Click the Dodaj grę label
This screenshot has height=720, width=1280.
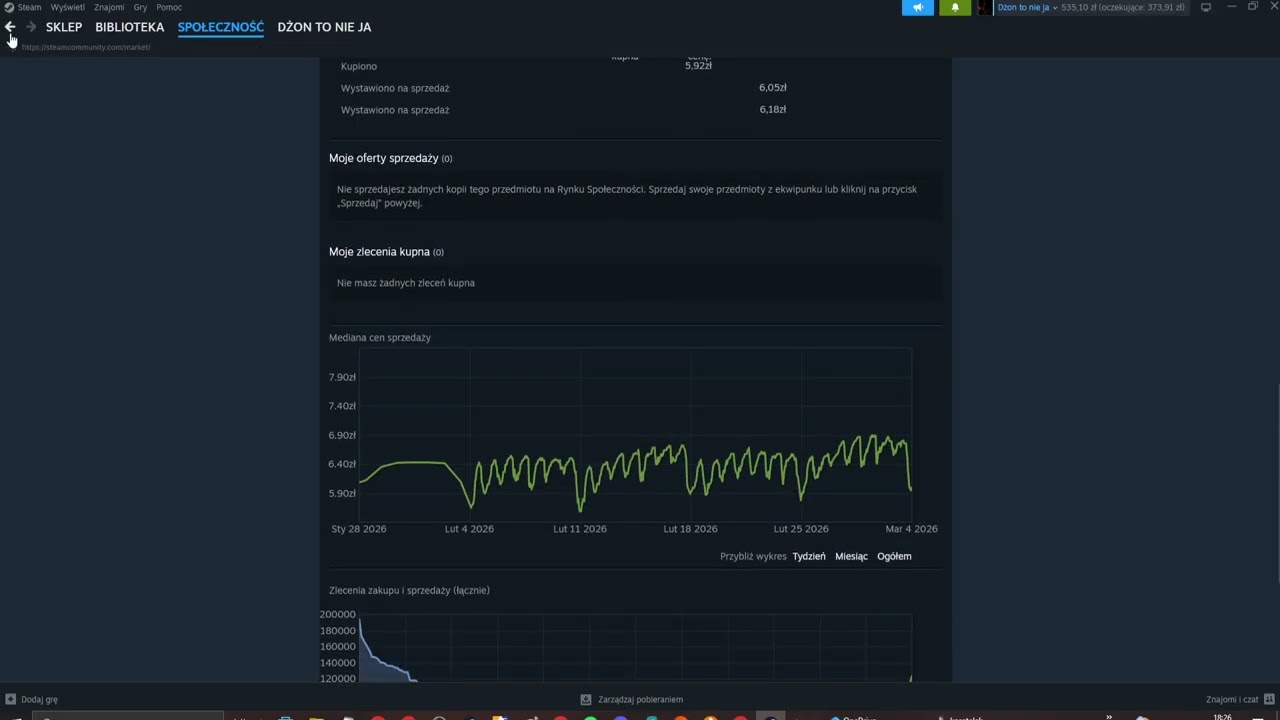(39, 700)
